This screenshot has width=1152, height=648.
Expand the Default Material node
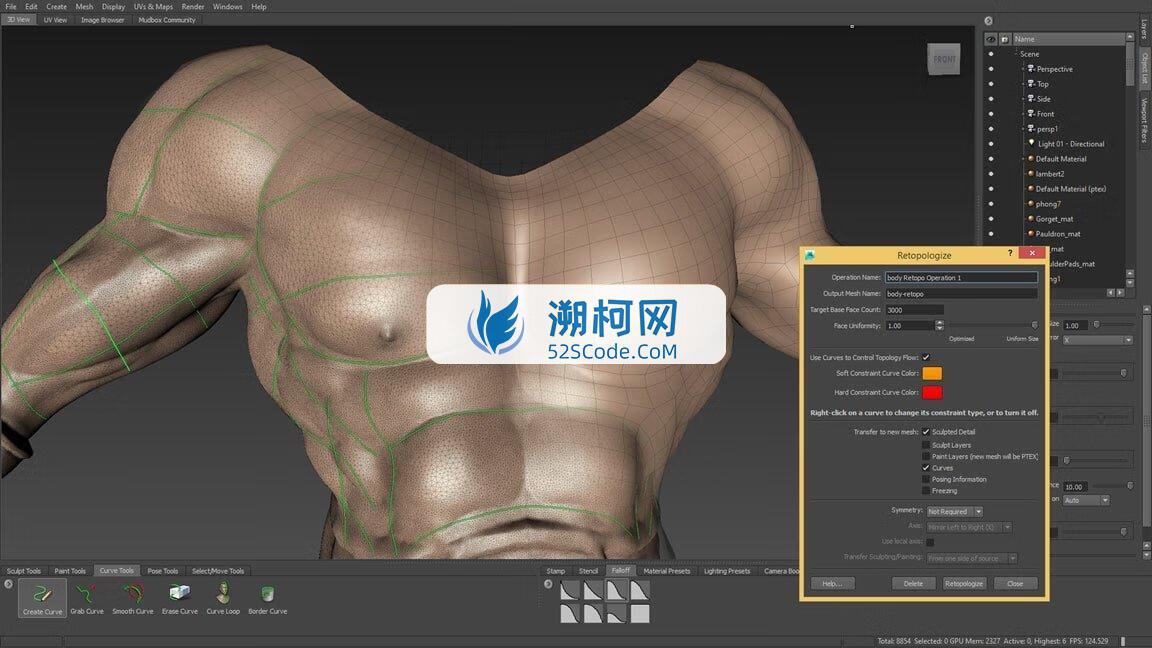coord(1023,159)
